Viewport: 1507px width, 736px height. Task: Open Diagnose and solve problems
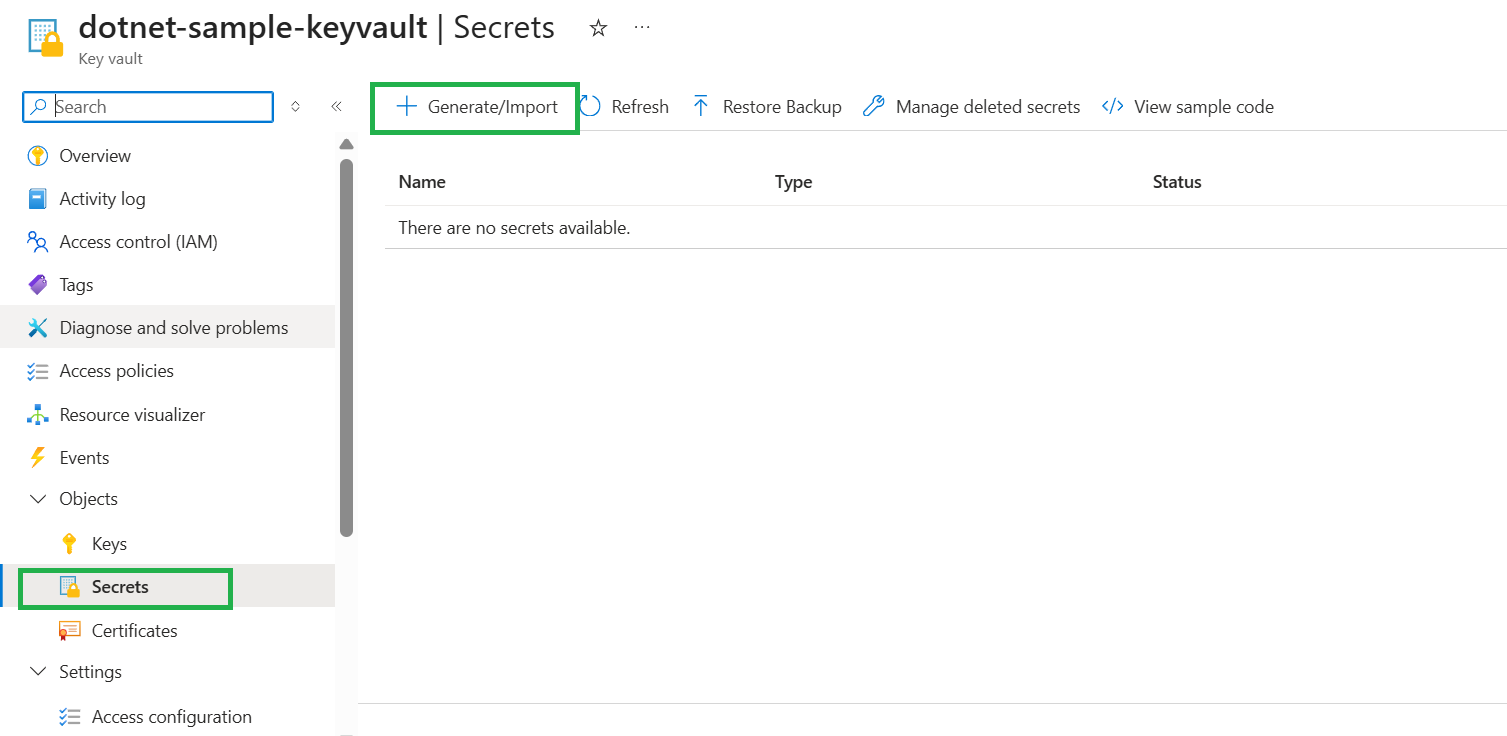tap(173, 328)
